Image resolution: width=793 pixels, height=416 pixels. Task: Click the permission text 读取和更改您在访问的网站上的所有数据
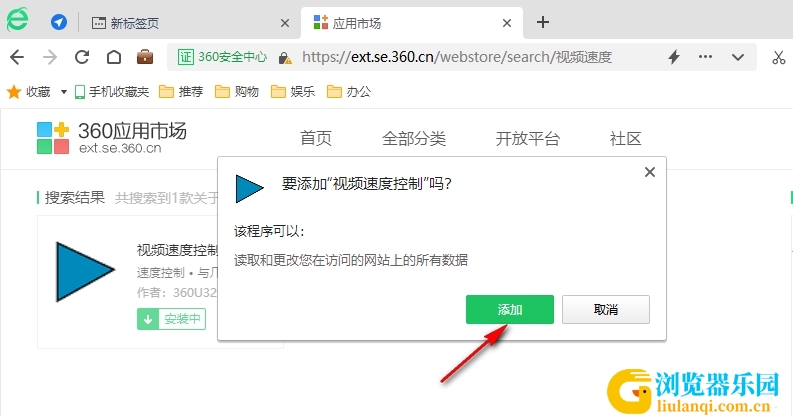pos(351,260)
